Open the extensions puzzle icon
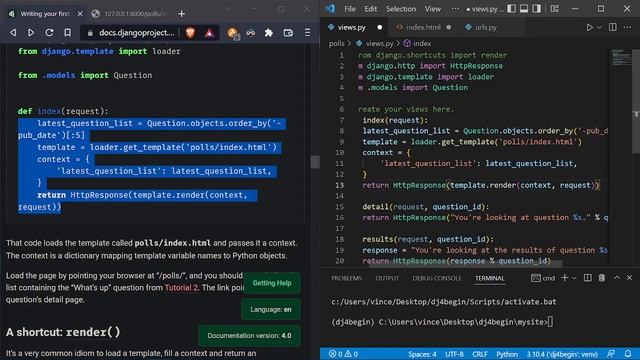Viewport: 640px width, 360px height. pyautogui.click(x=269, y=33)
